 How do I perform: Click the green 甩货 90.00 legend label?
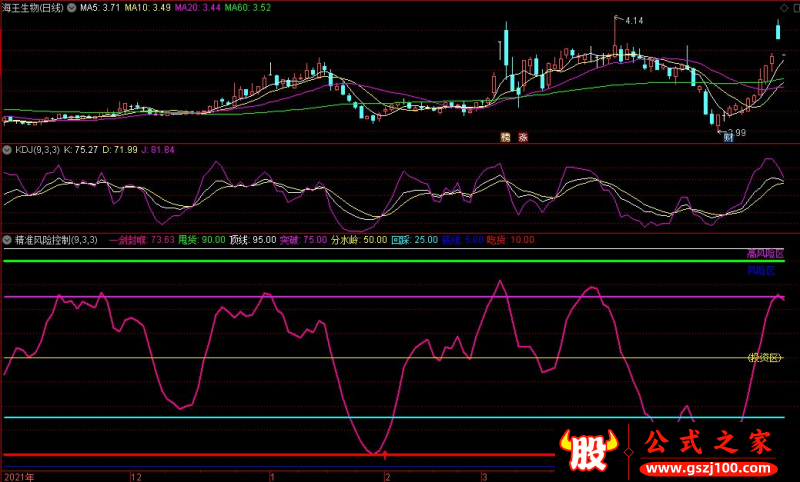pos(202,240)
